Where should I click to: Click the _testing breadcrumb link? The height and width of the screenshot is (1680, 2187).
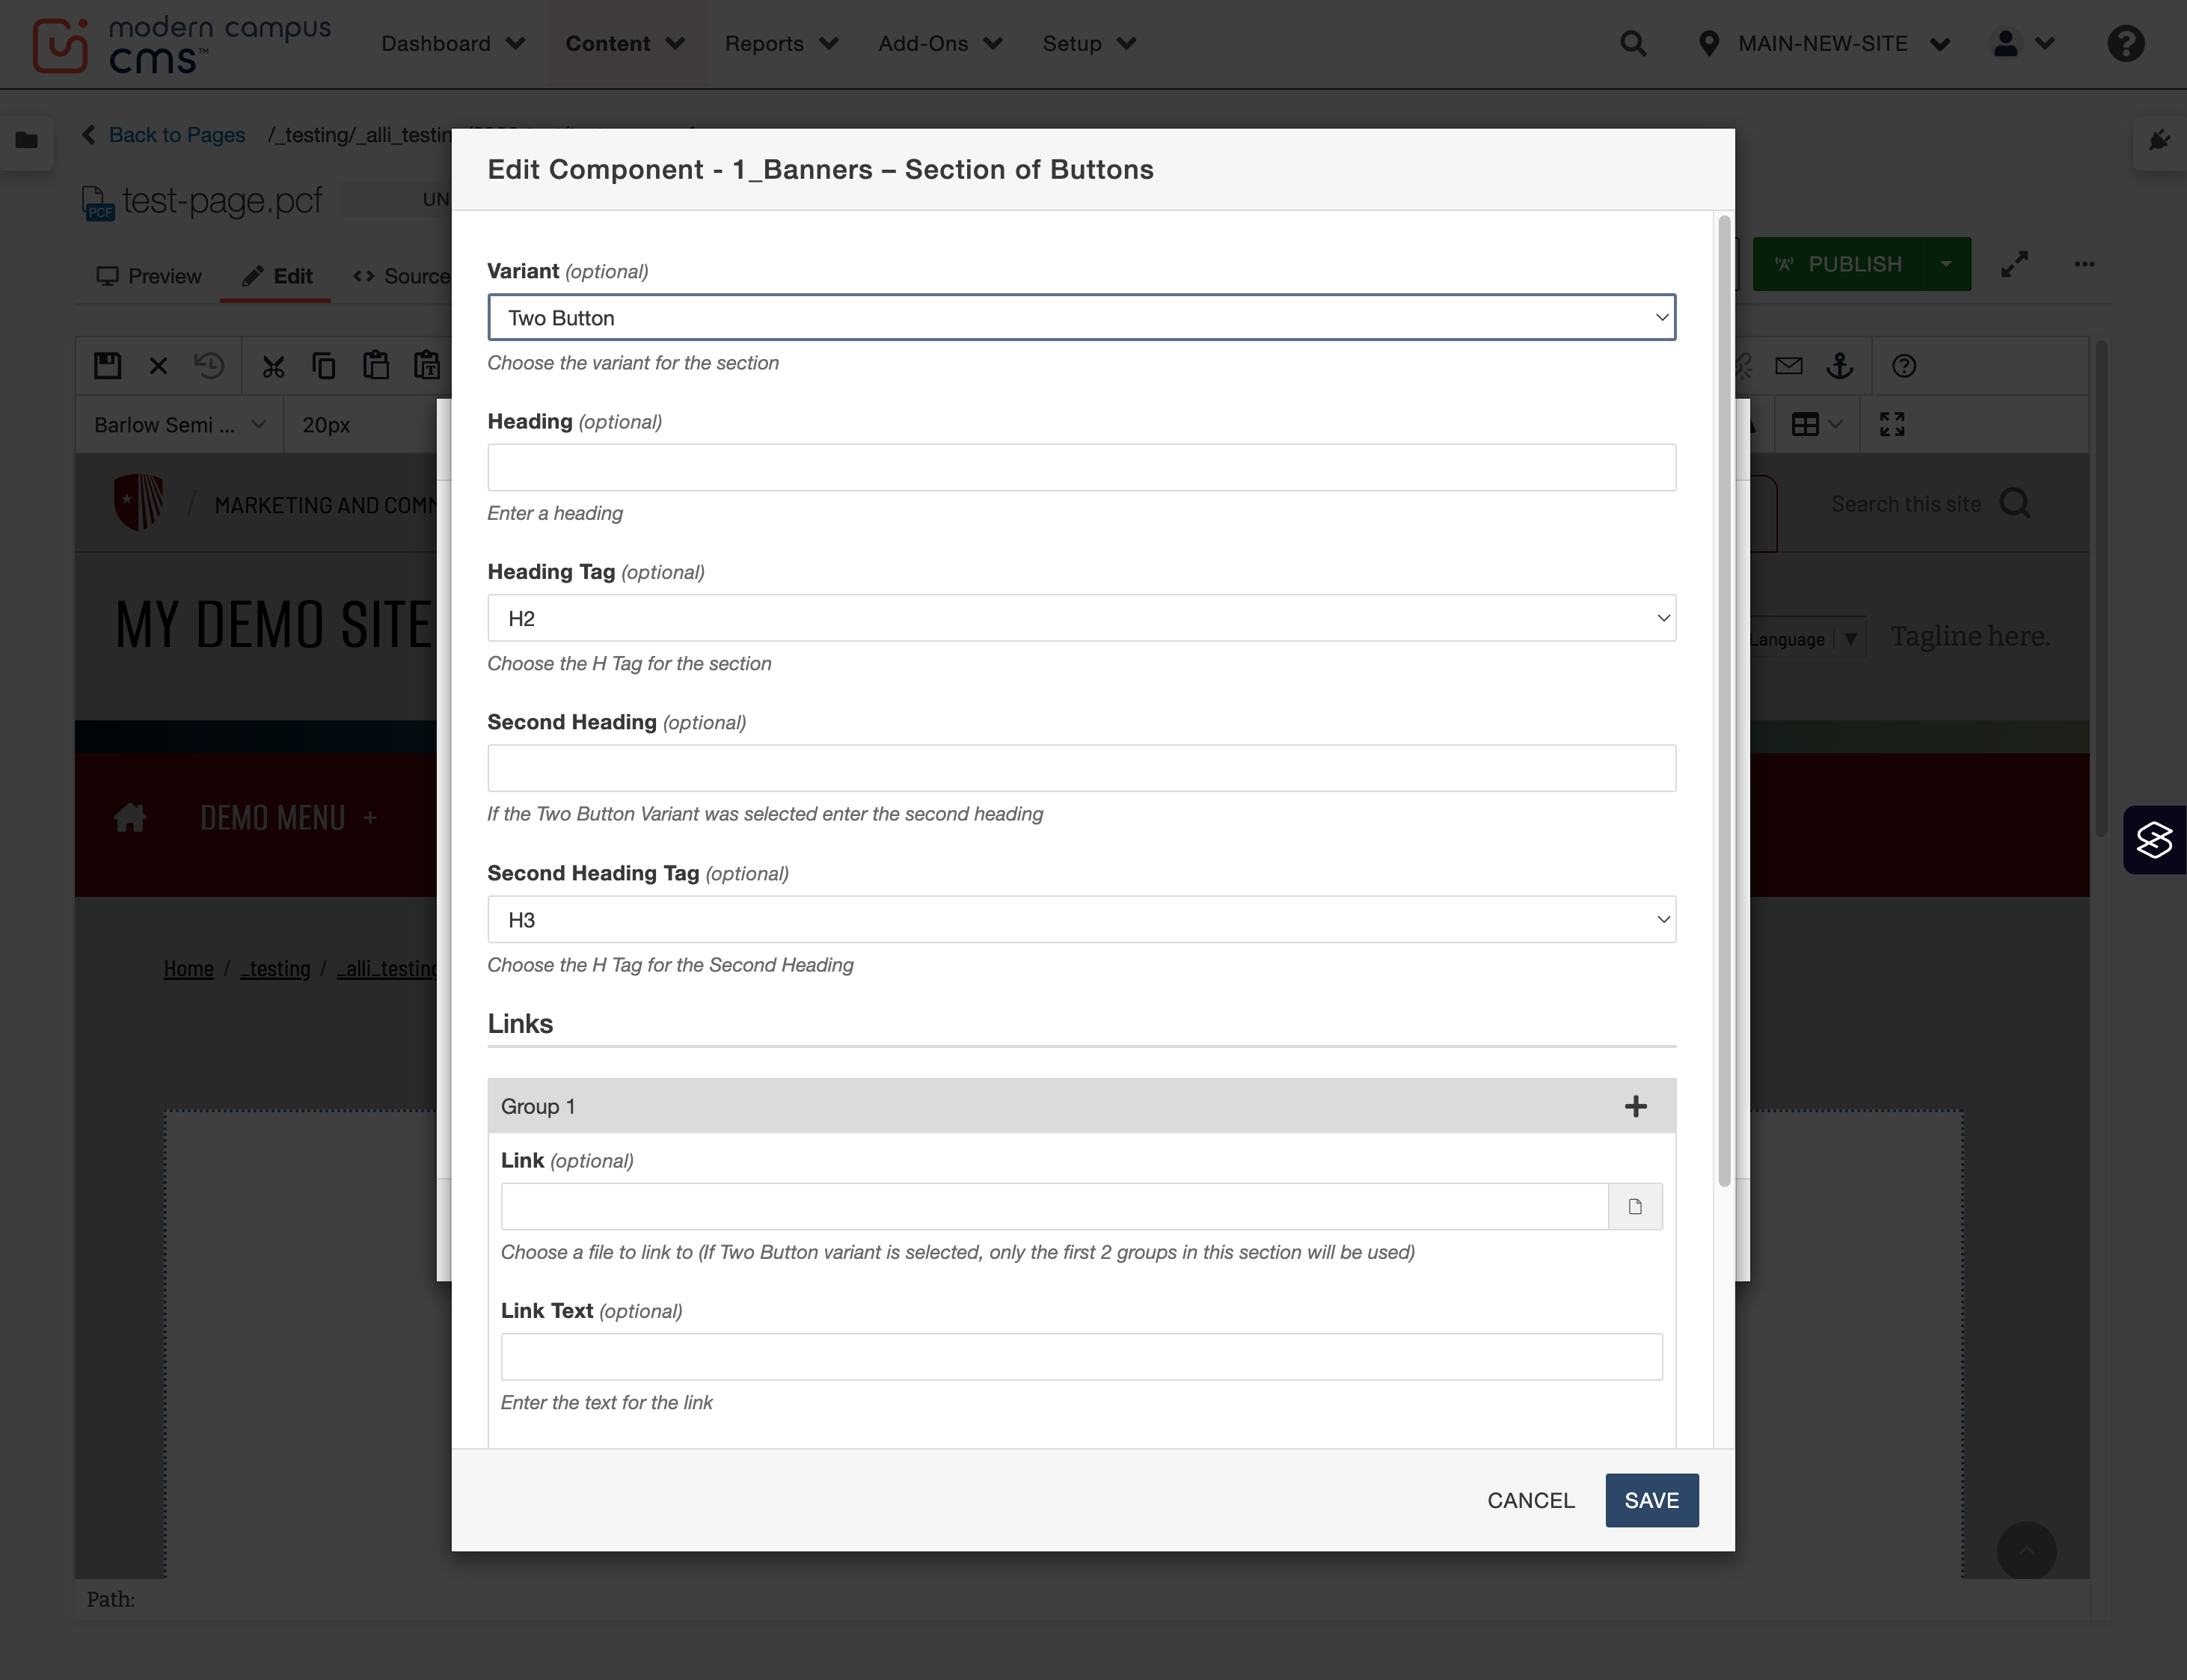275,968
